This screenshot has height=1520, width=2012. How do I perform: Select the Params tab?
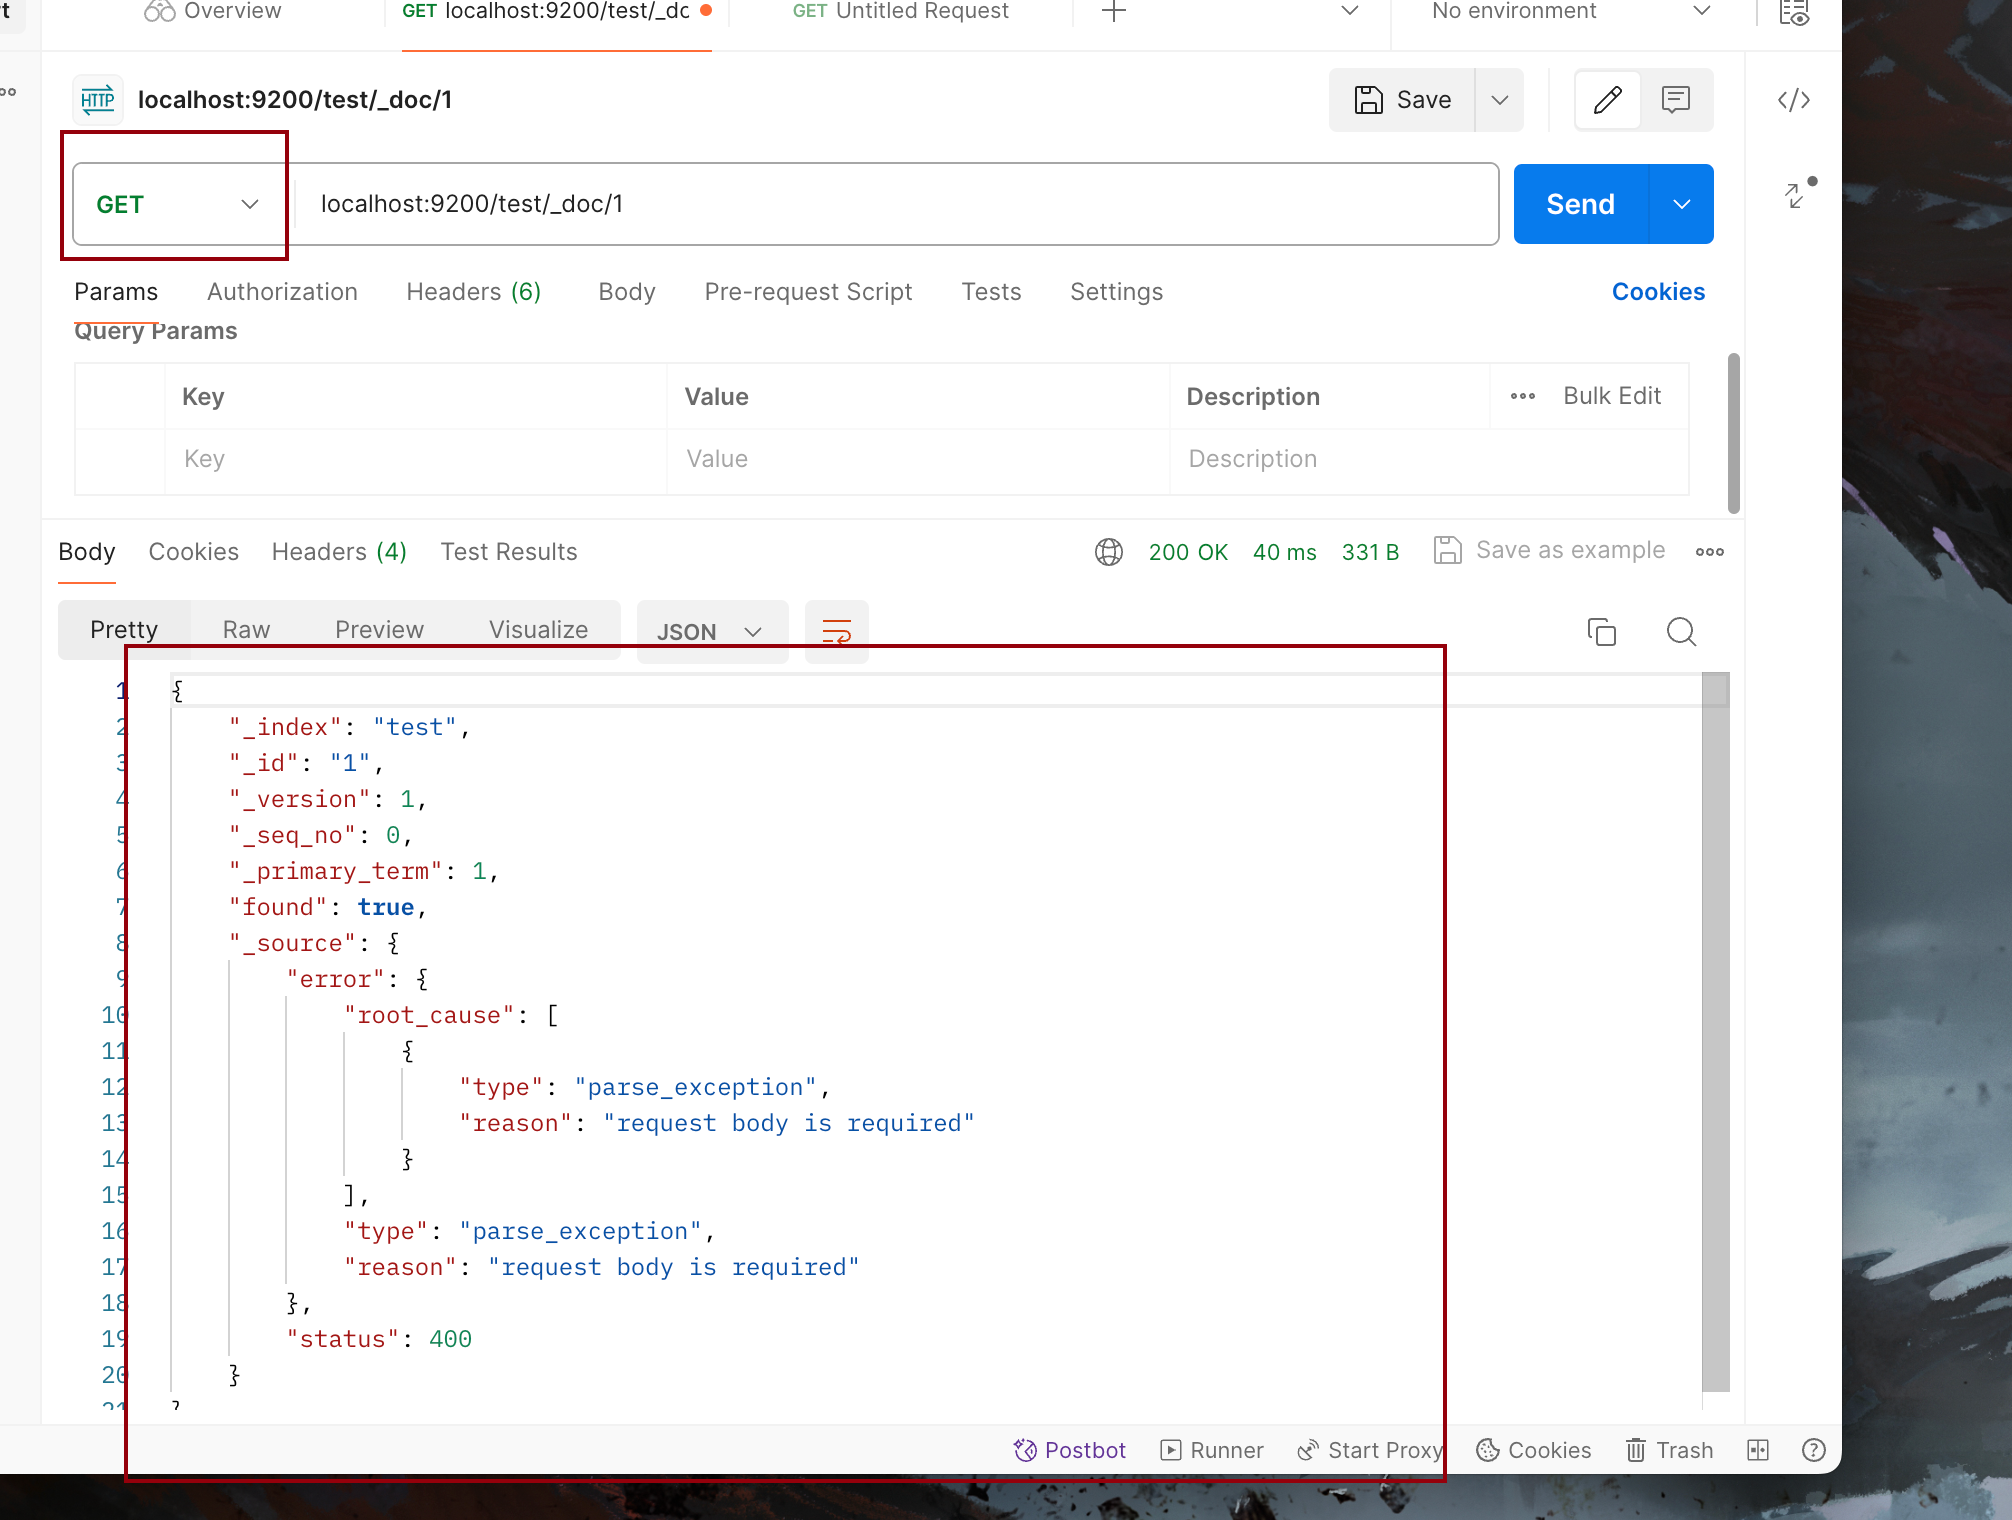(x=116, y=292)
